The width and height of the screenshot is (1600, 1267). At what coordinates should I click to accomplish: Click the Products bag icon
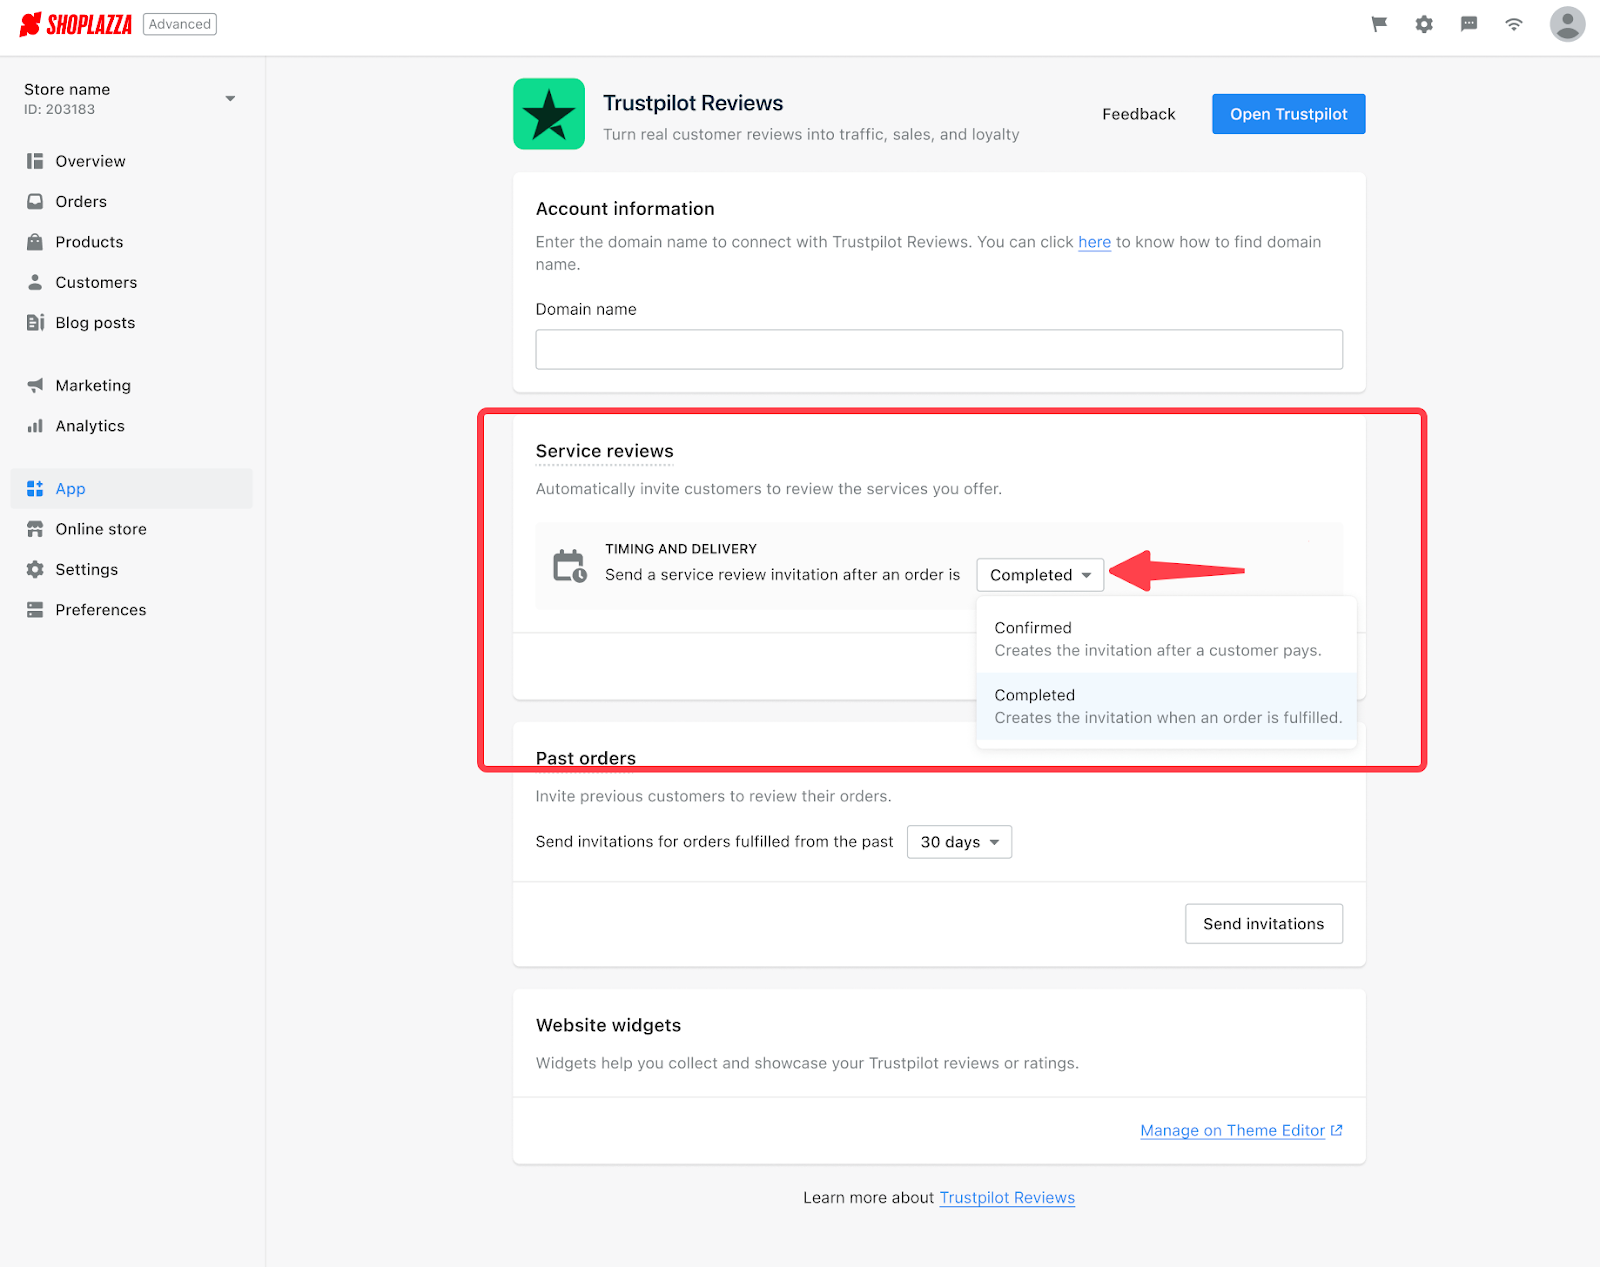pyautogui.click(x=35, y=242)
